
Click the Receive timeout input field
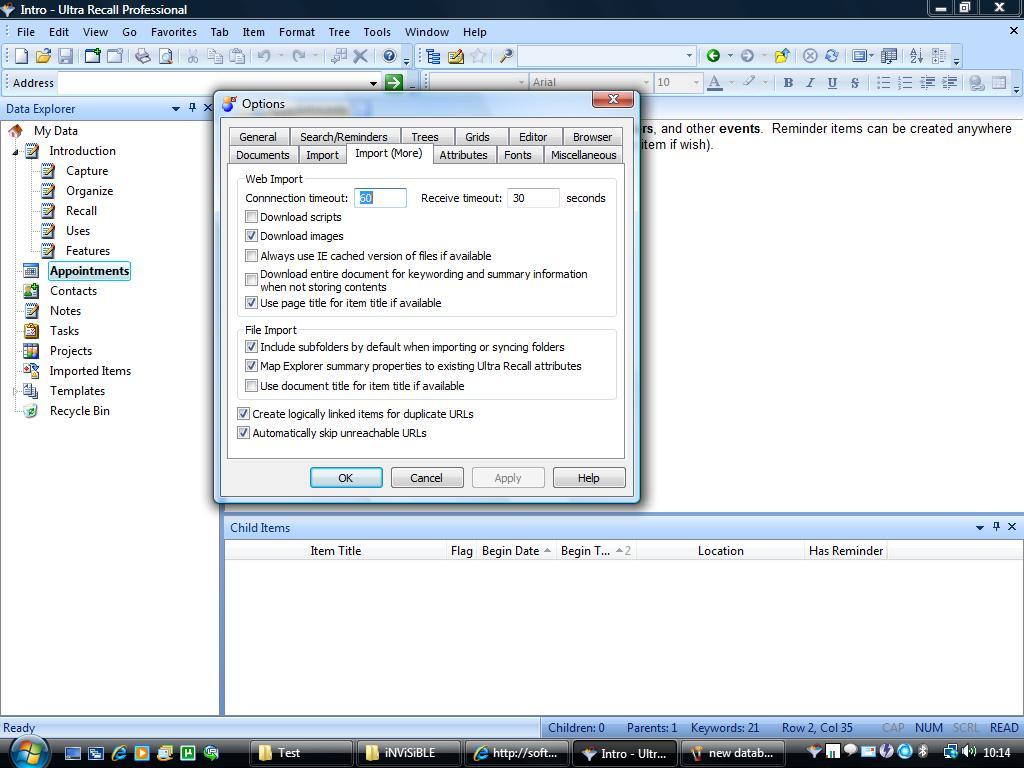point(533,198)
